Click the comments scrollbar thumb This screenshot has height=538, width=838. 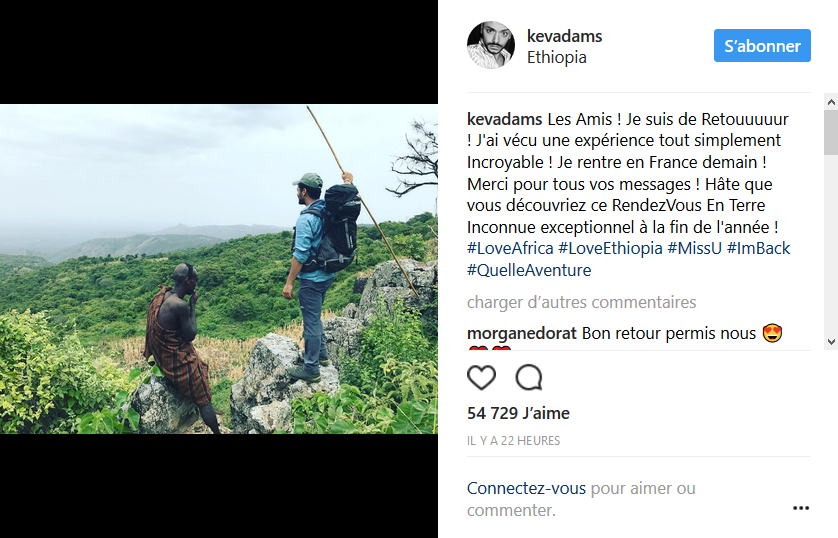pos(831,132)
